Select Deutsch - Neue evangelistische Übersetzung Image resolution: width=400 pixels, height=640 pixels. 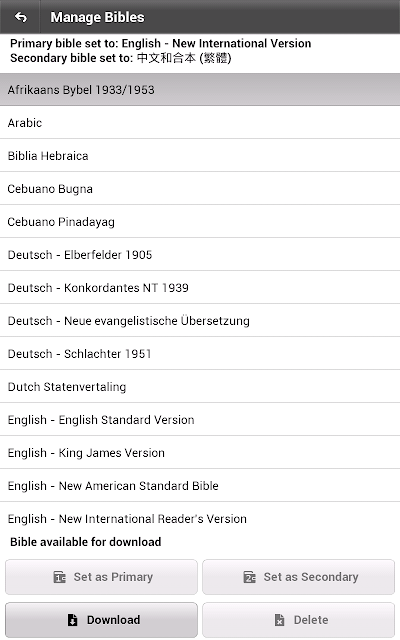(200, 321)
